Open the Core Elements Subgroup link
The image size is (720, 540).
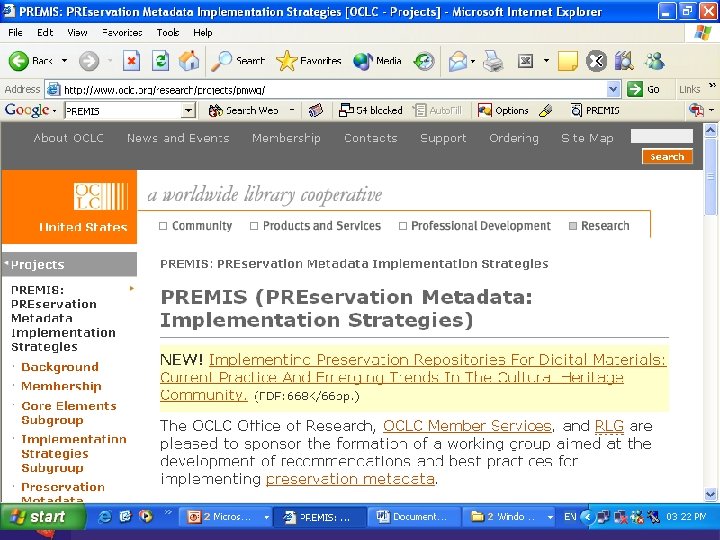(69, 413)
